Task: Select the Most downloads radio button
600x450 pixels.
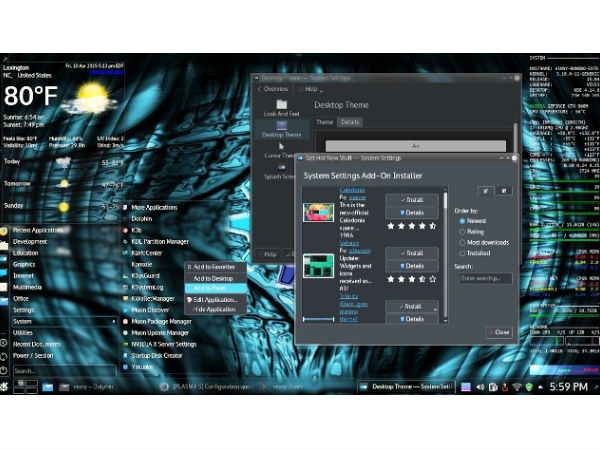Action: (x=461, y=243)
